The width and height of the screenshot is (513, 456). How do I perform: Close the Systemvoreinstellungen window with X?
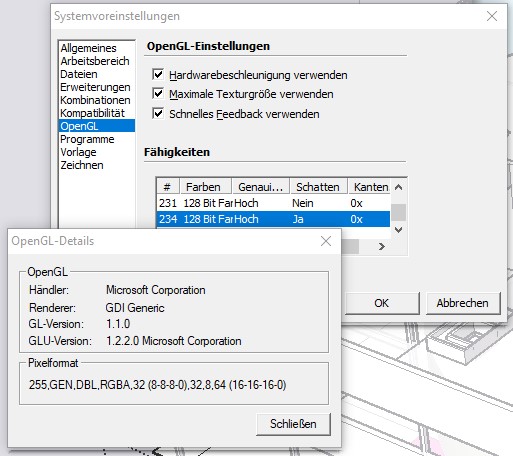[492, 16]
